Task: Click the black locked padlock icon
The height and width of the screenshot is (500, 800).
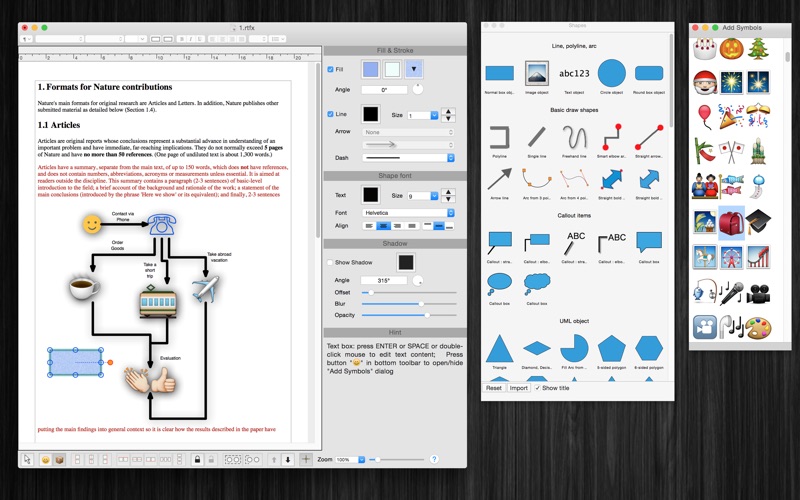Action: [x=197, y=460]
